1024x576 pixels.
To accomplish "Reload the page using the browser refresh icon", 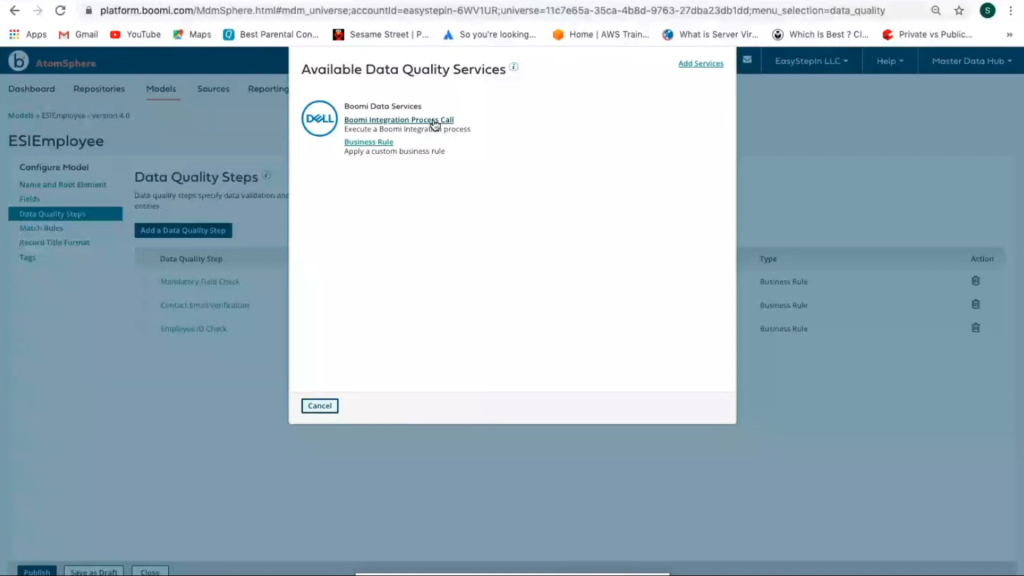I will click(62, 10).
